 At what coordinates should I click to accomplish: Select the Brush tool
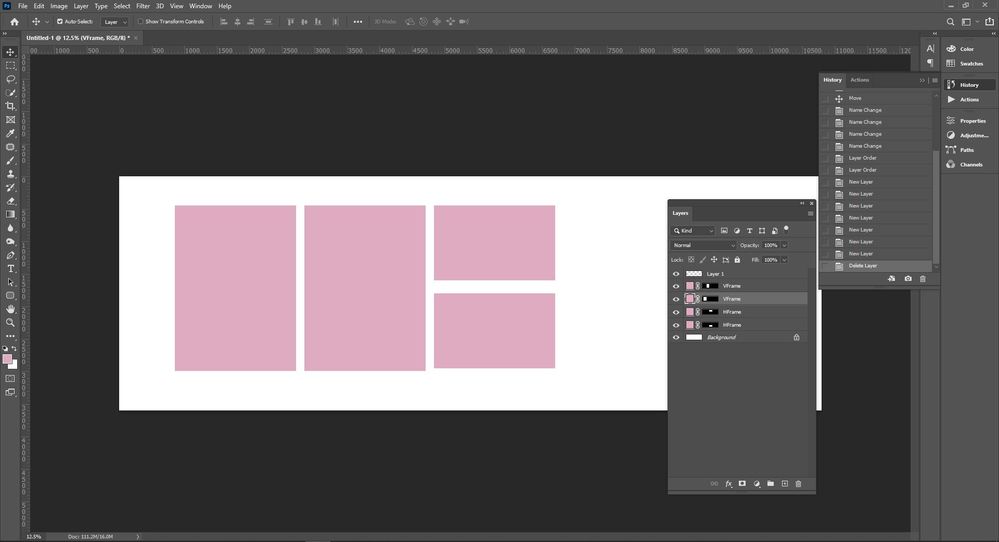tap(10, 160)
